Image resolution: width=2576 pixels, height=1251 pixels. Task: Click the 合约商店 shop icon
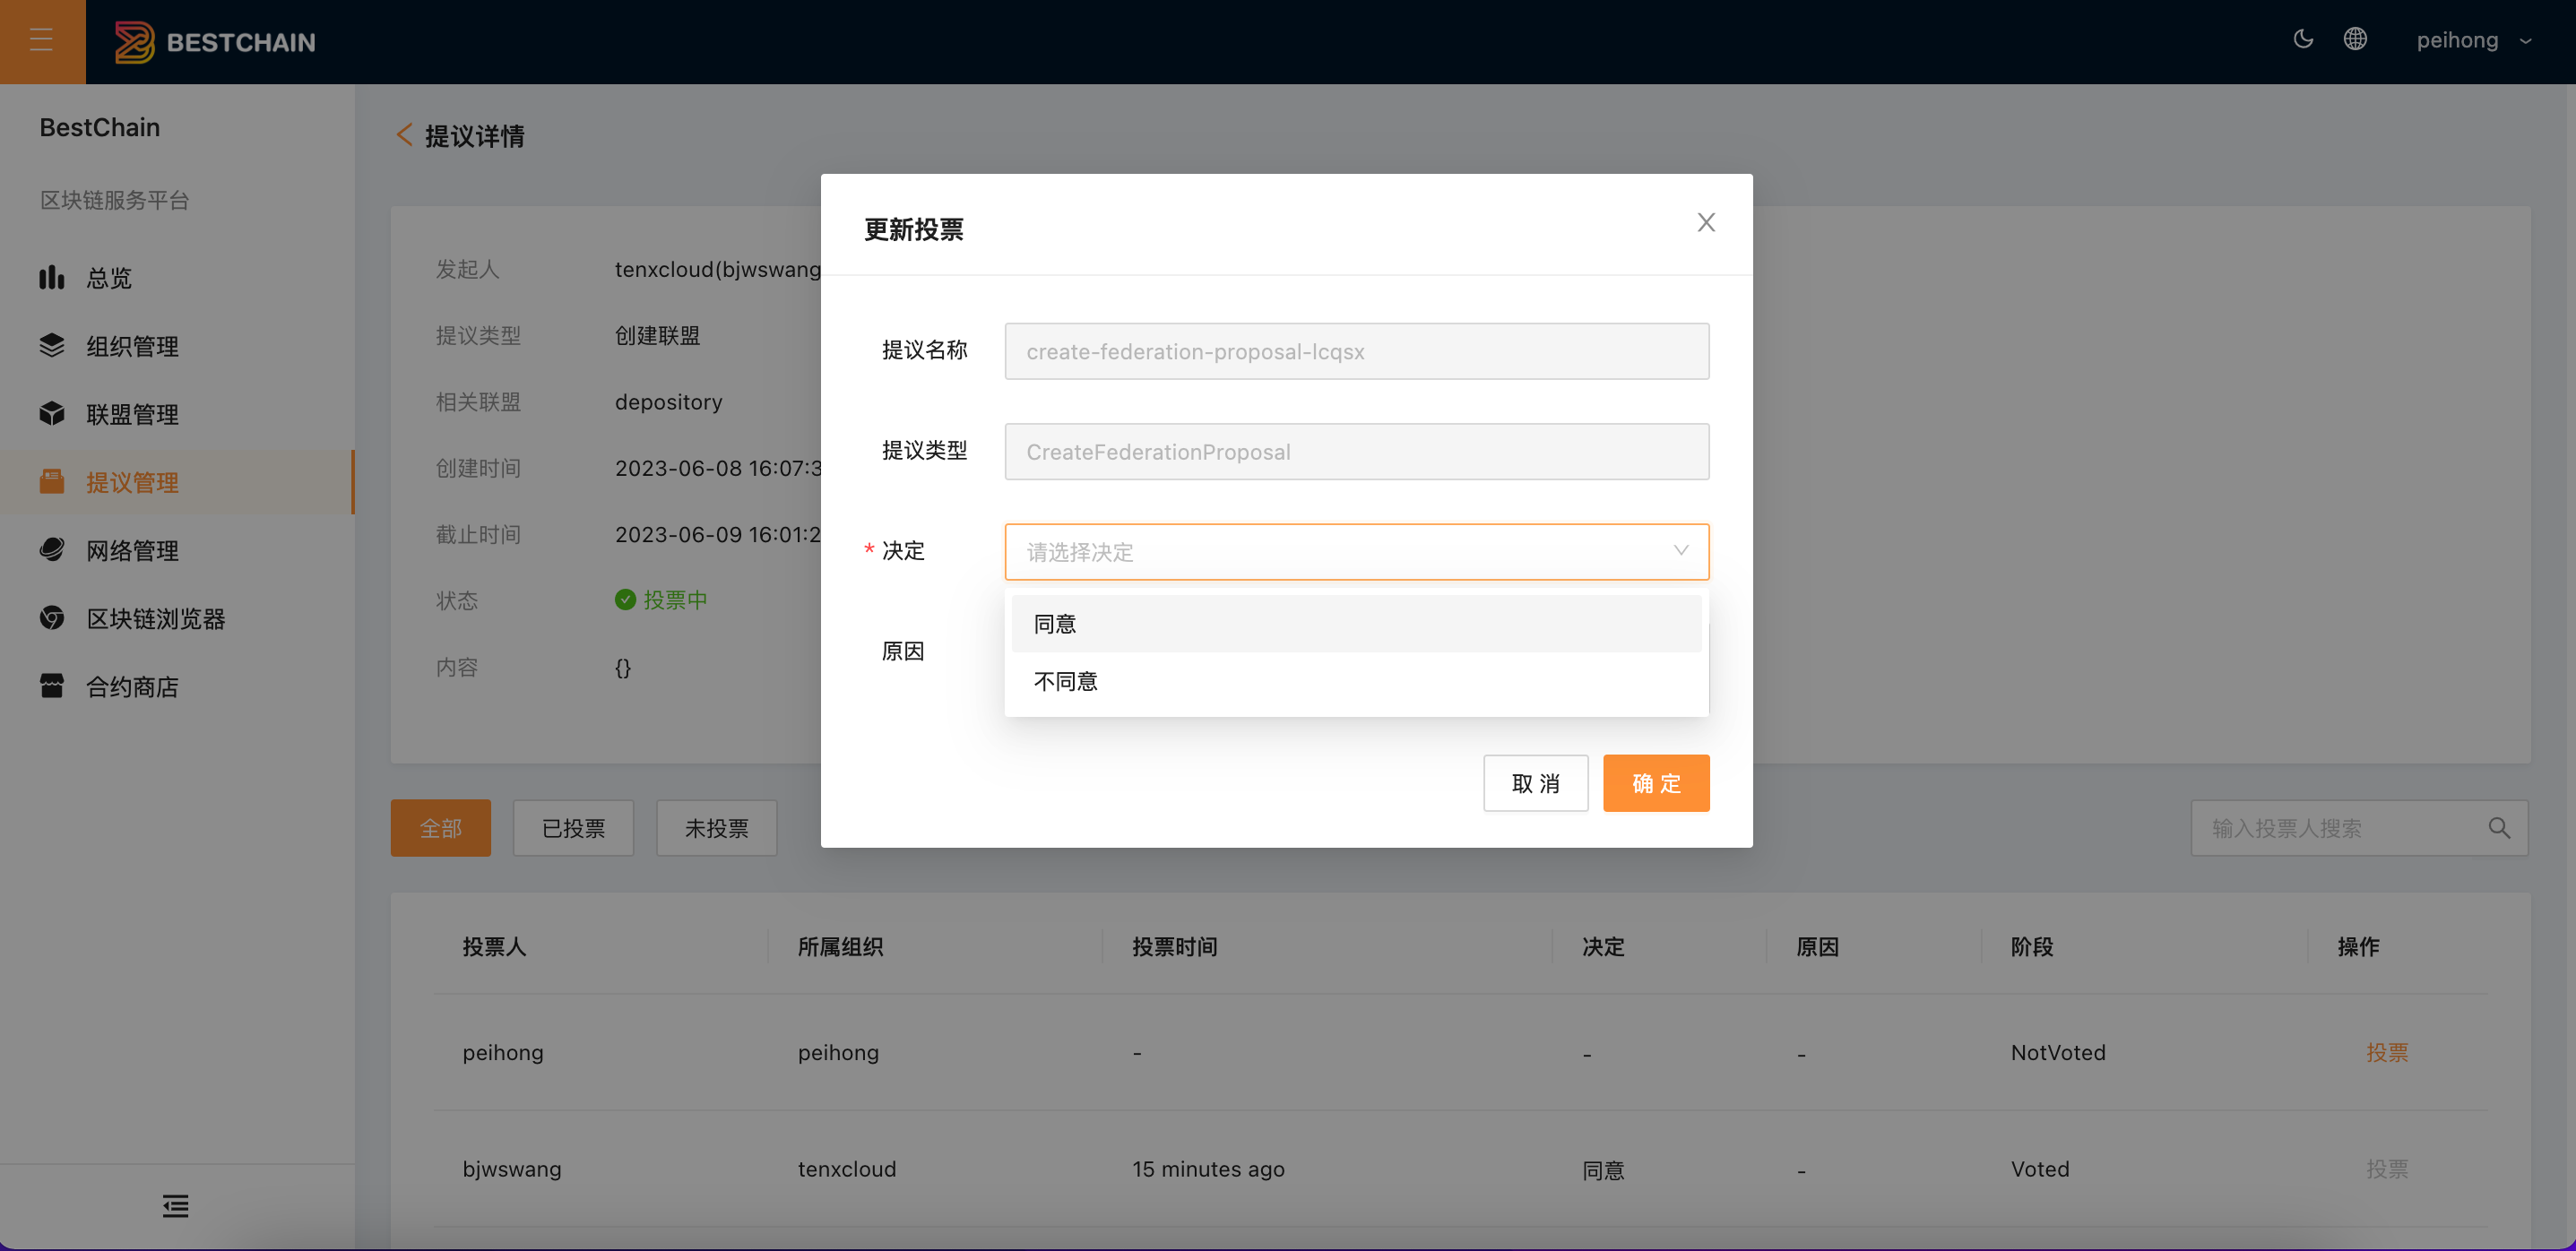tap(52, 685)
